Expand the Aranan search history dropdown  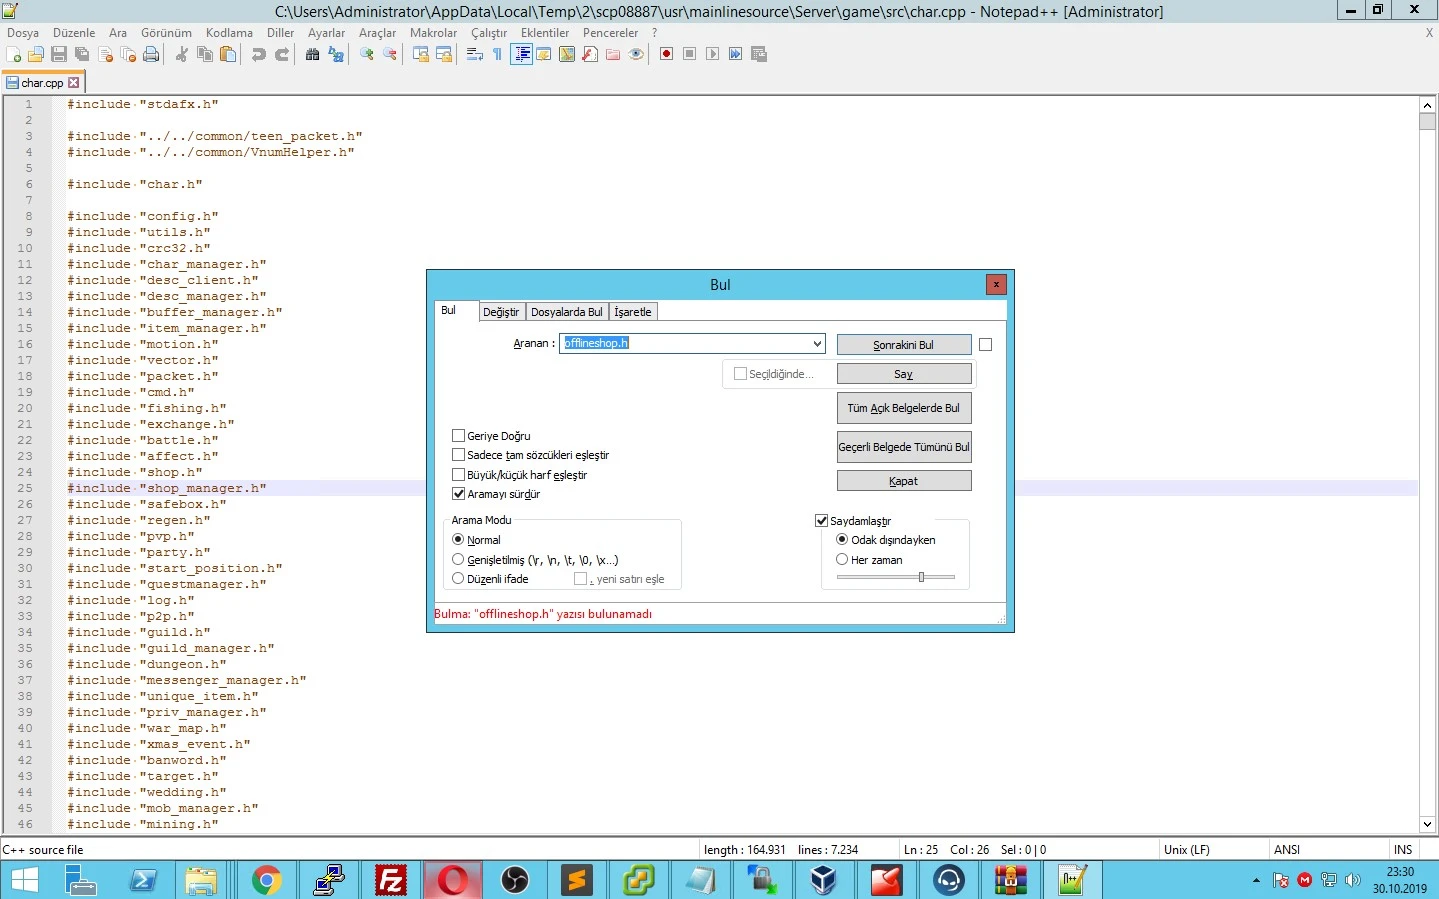[x=817, y=343]
